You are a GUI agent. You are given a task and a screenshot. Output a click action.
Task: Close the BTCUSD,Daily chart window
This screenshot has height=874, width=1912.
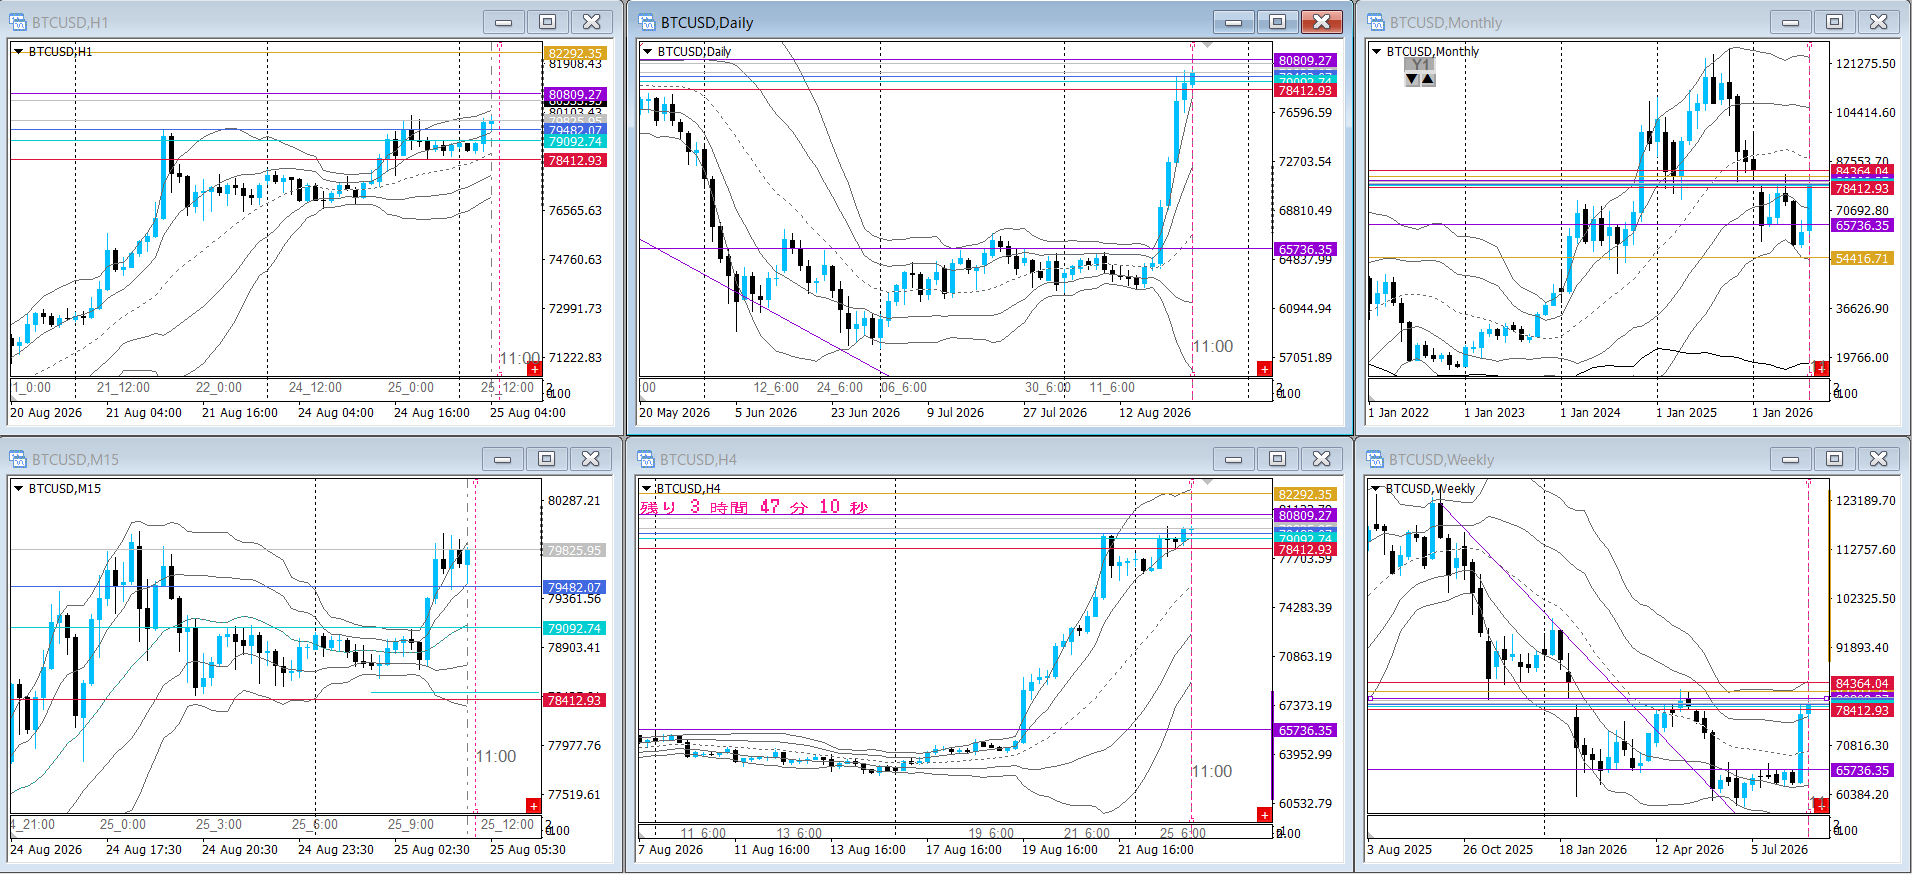1322,22
